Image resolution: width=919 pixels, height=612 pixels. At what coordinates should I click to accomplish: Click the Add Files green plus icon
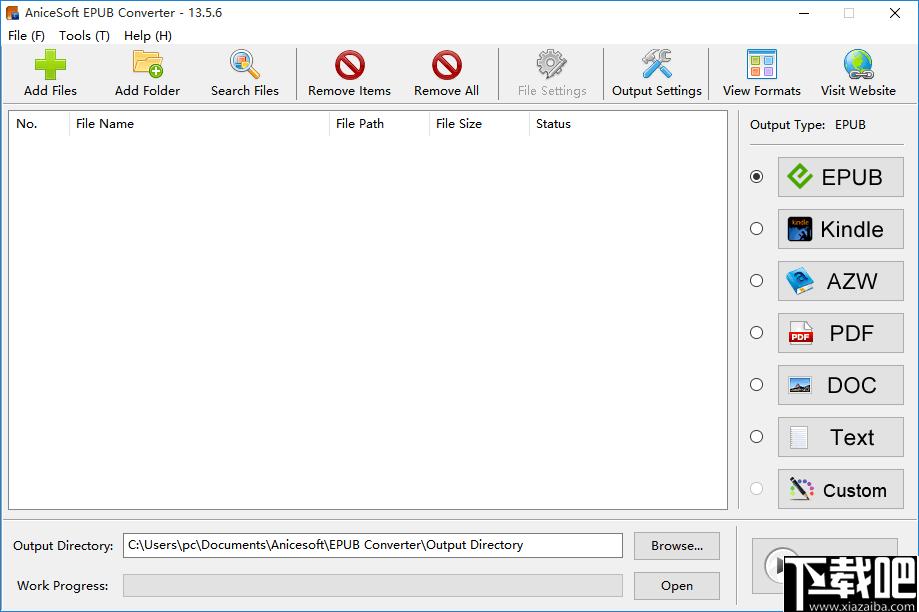(50, 64)
